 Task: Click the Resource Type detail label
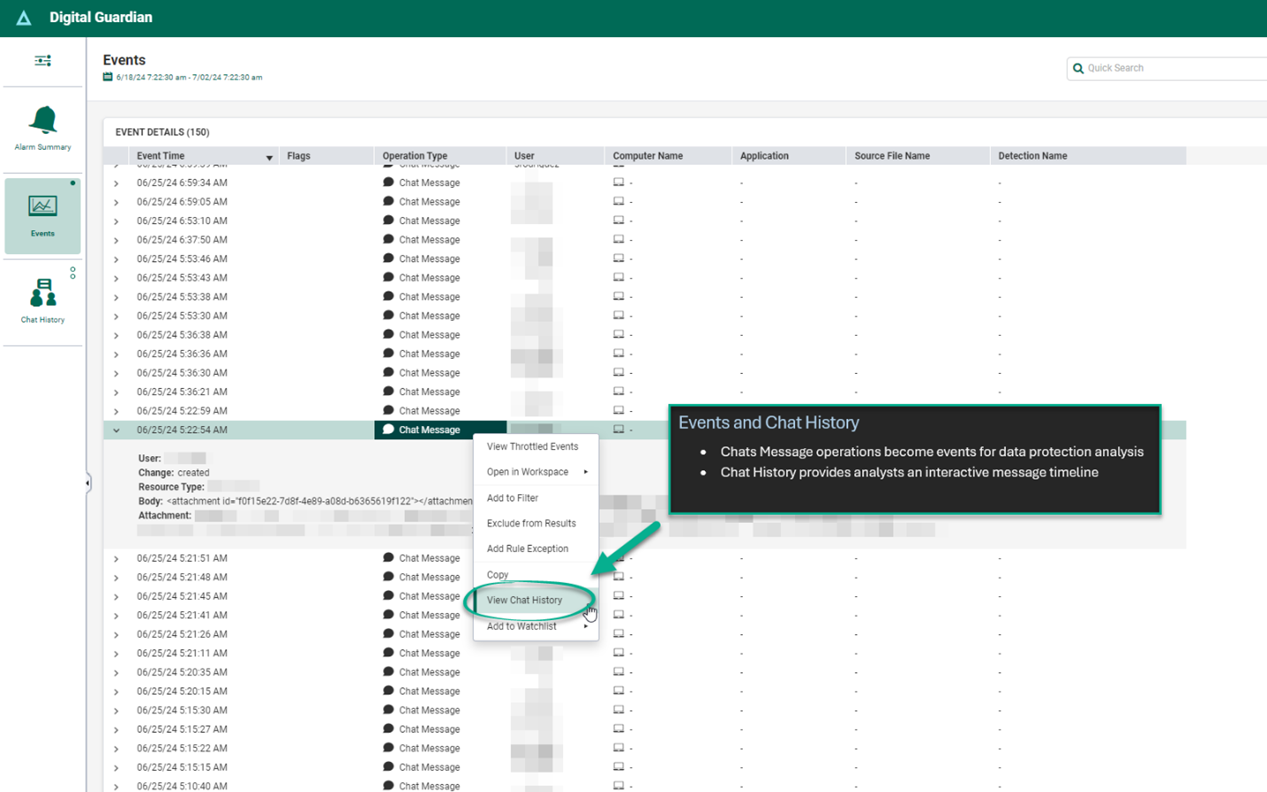point(171,487)
